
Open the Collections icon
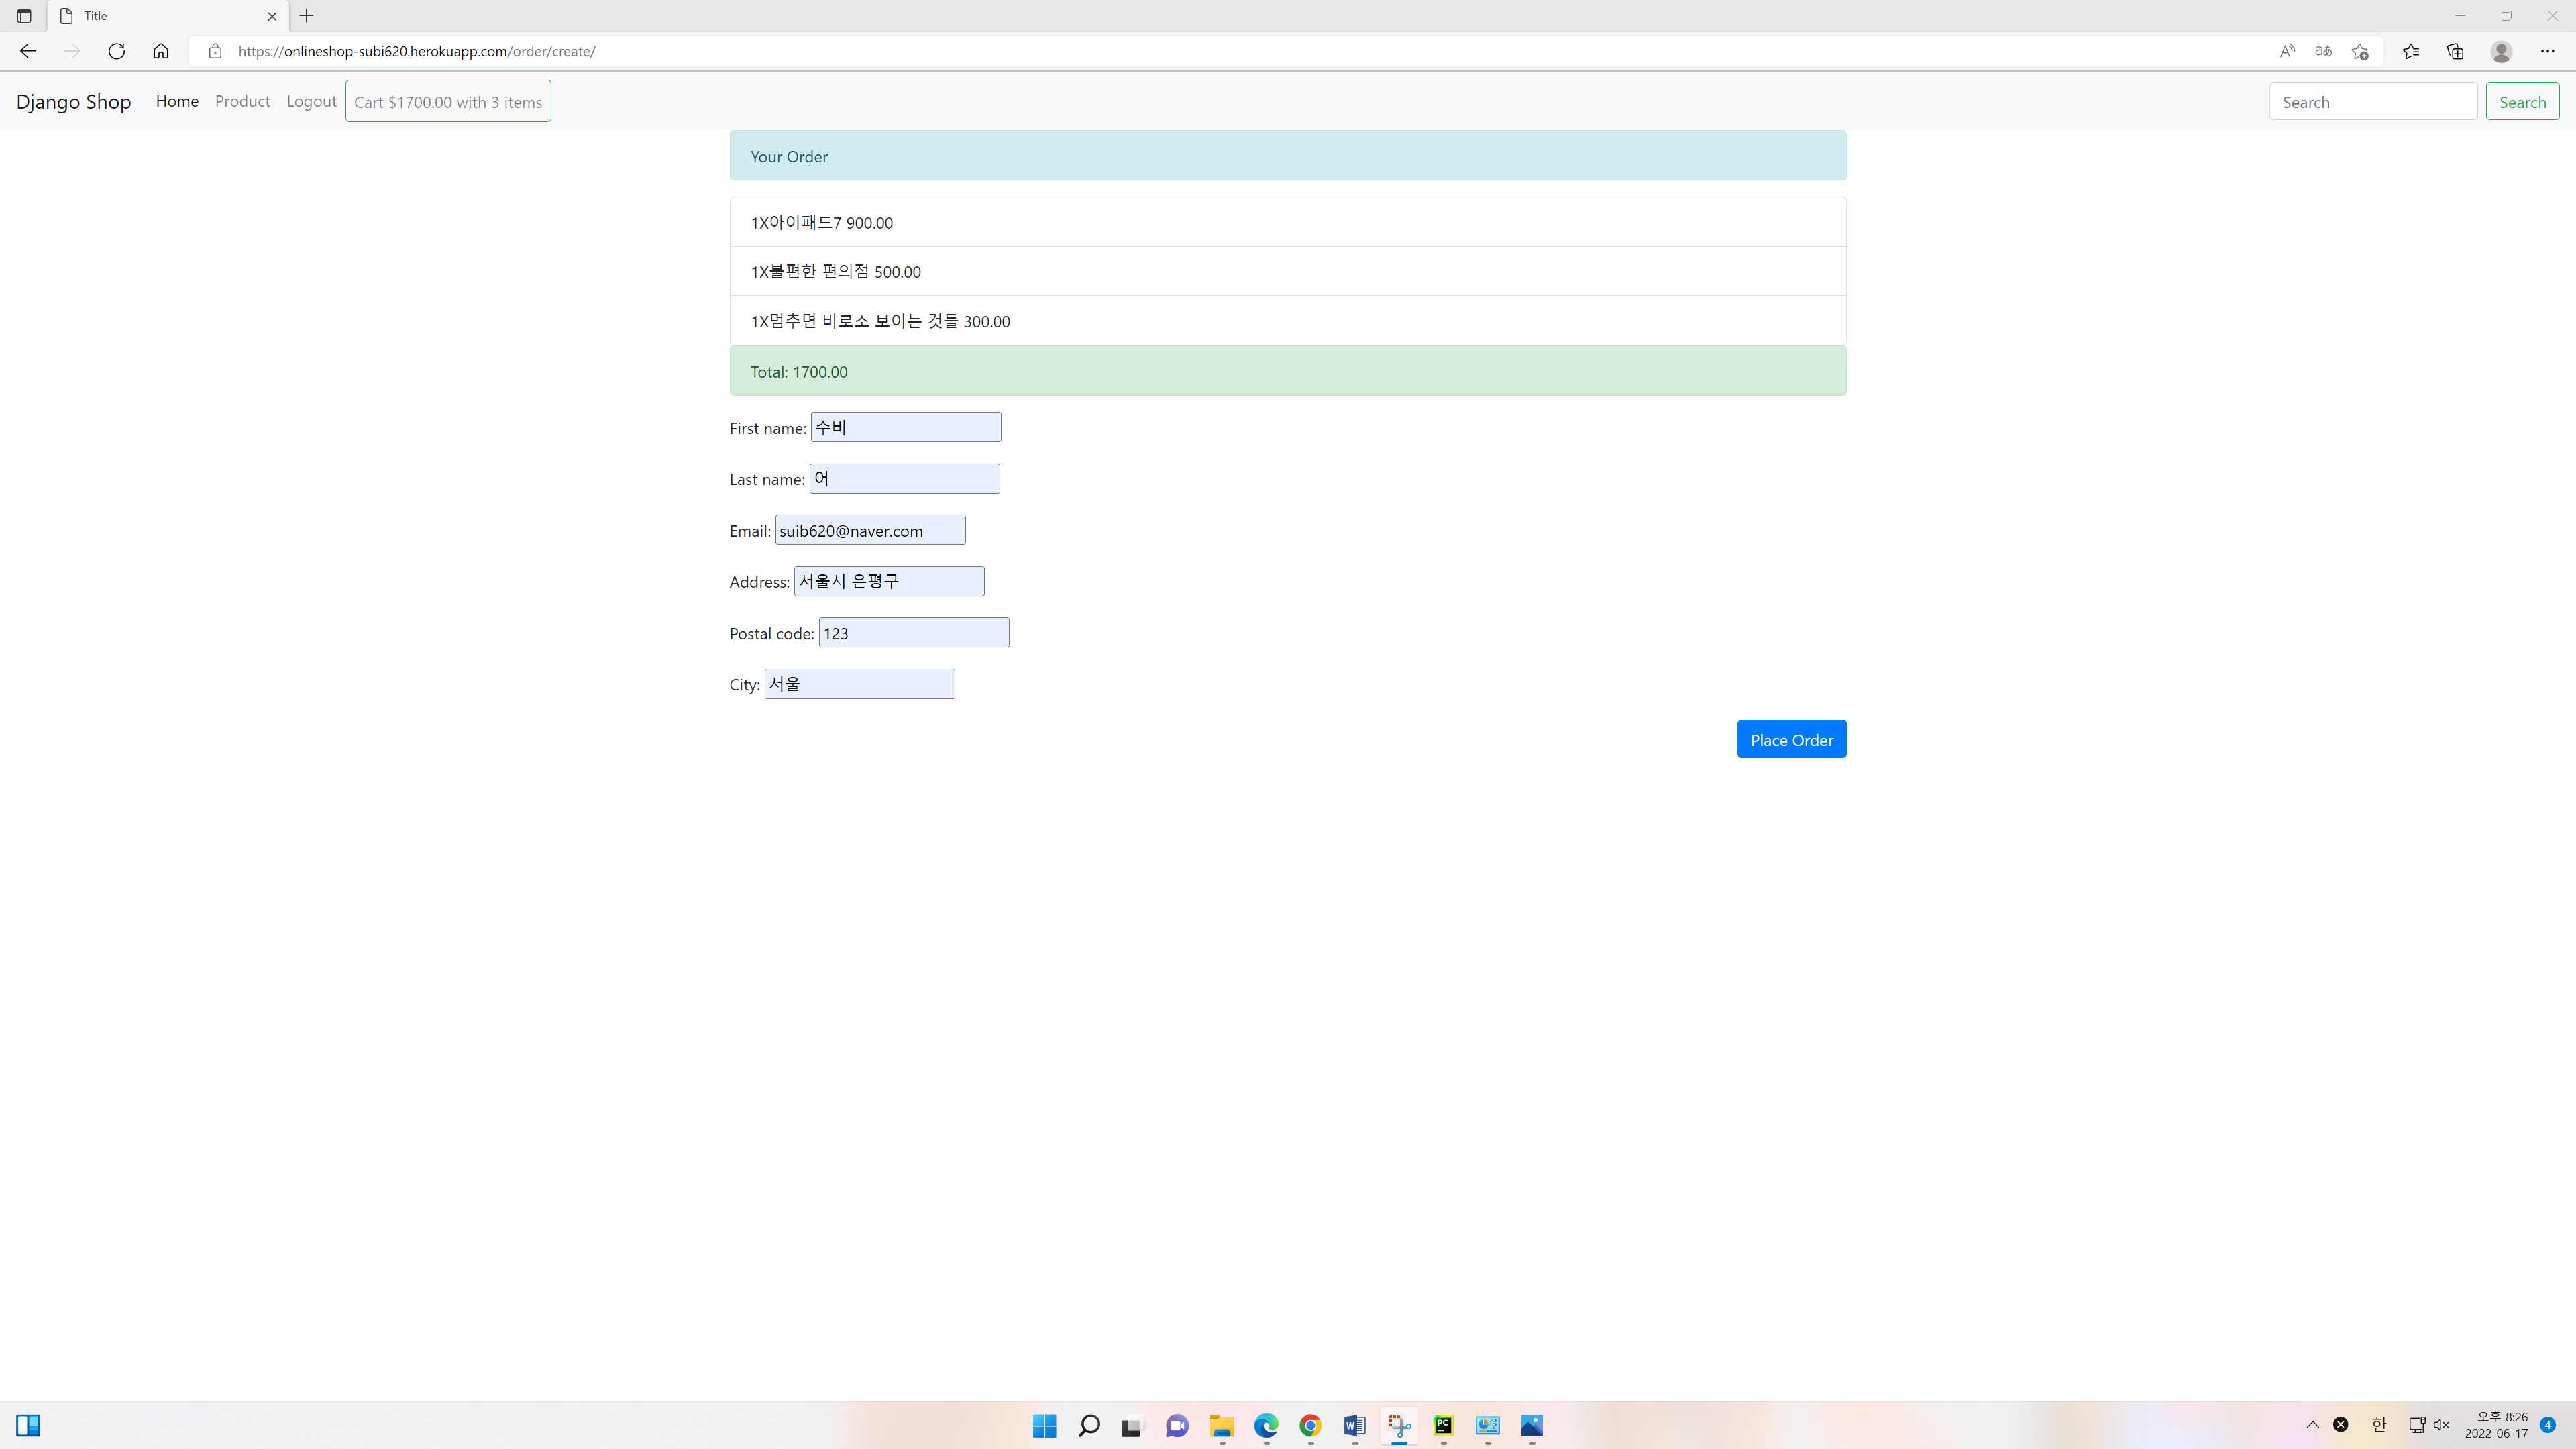click(2455, 51)
